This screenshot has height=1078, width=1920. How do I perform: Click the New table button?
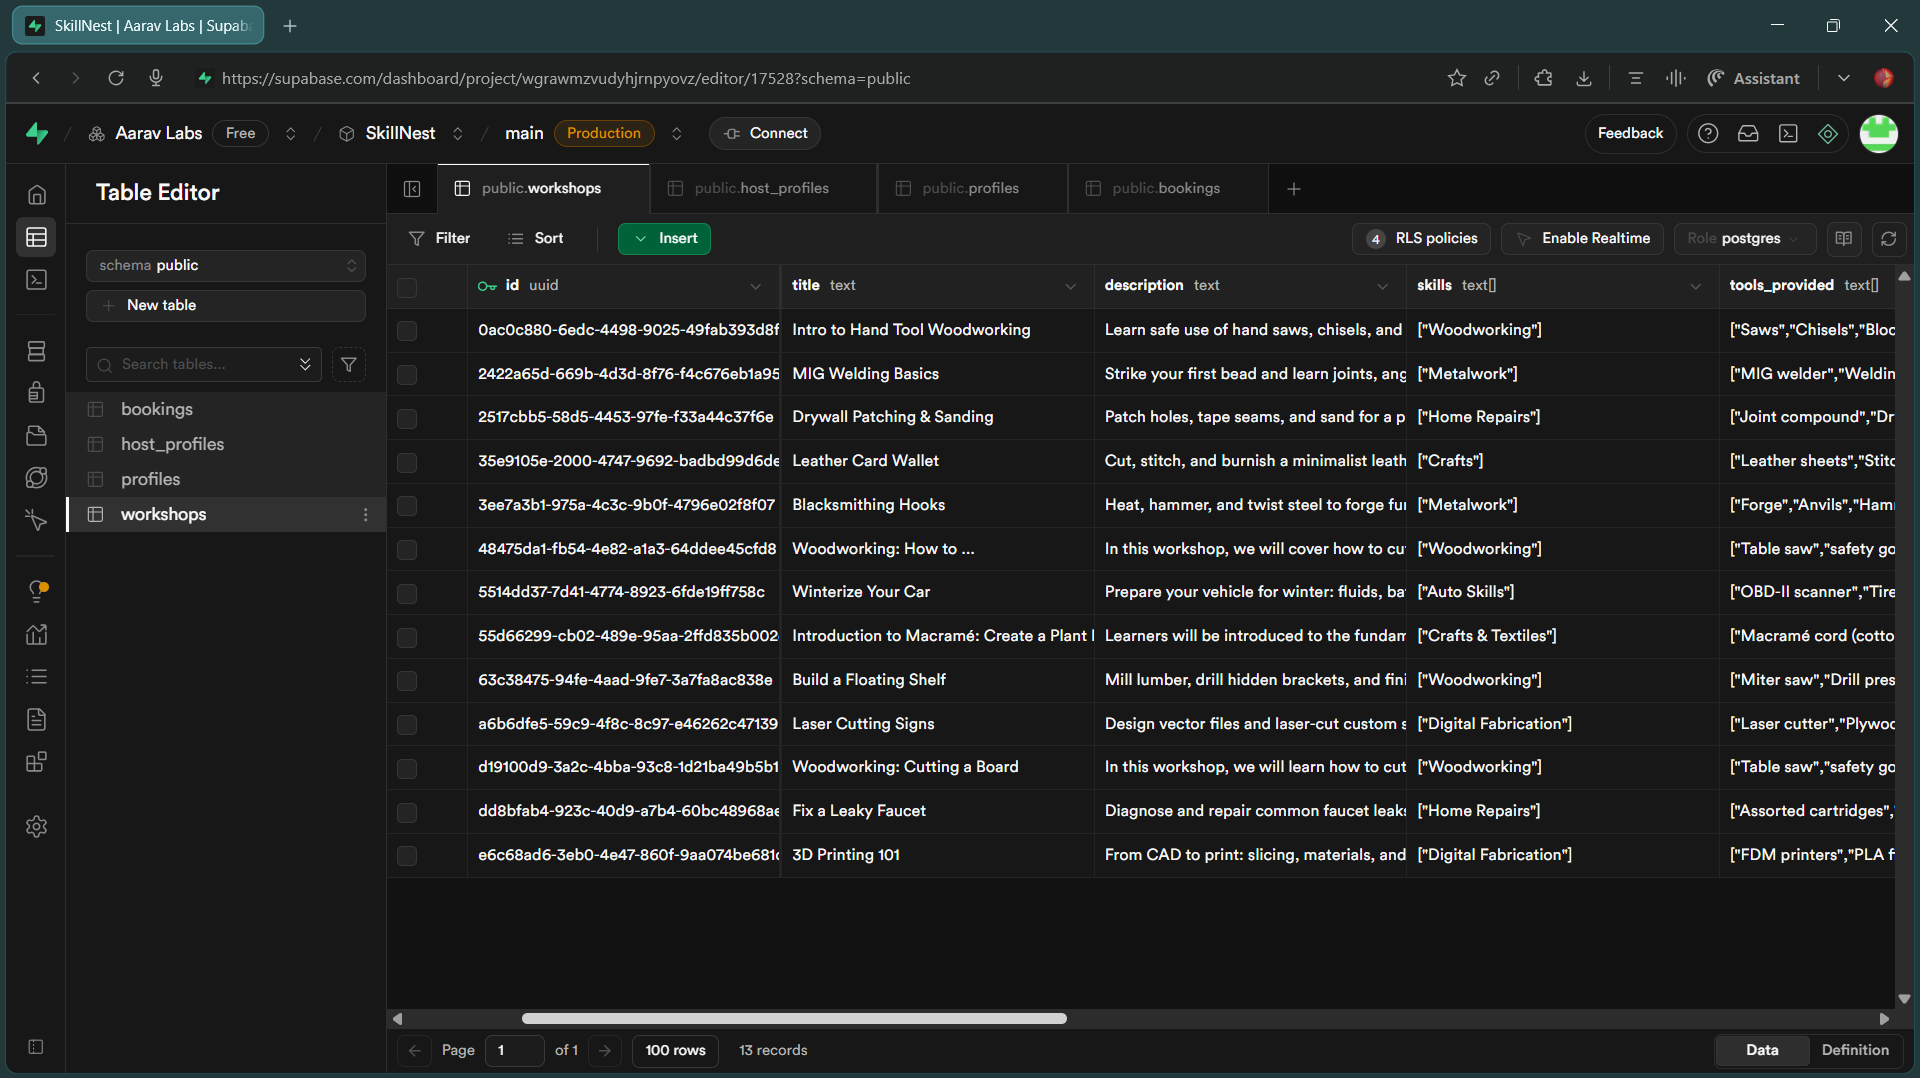click(226, 305)
